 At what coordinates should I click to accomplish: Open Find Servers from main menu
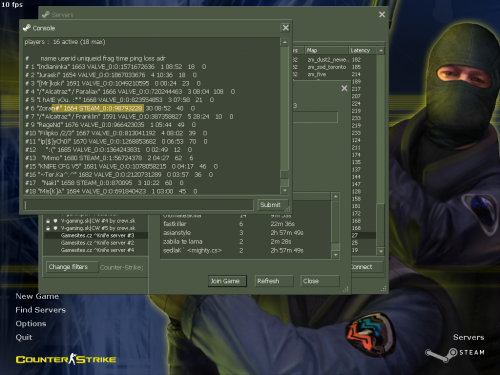[40, 310]
